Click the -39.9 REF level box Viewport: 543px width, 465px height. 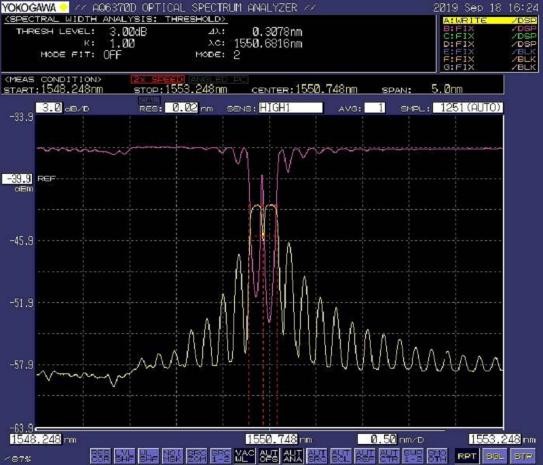tap(17, 179)
